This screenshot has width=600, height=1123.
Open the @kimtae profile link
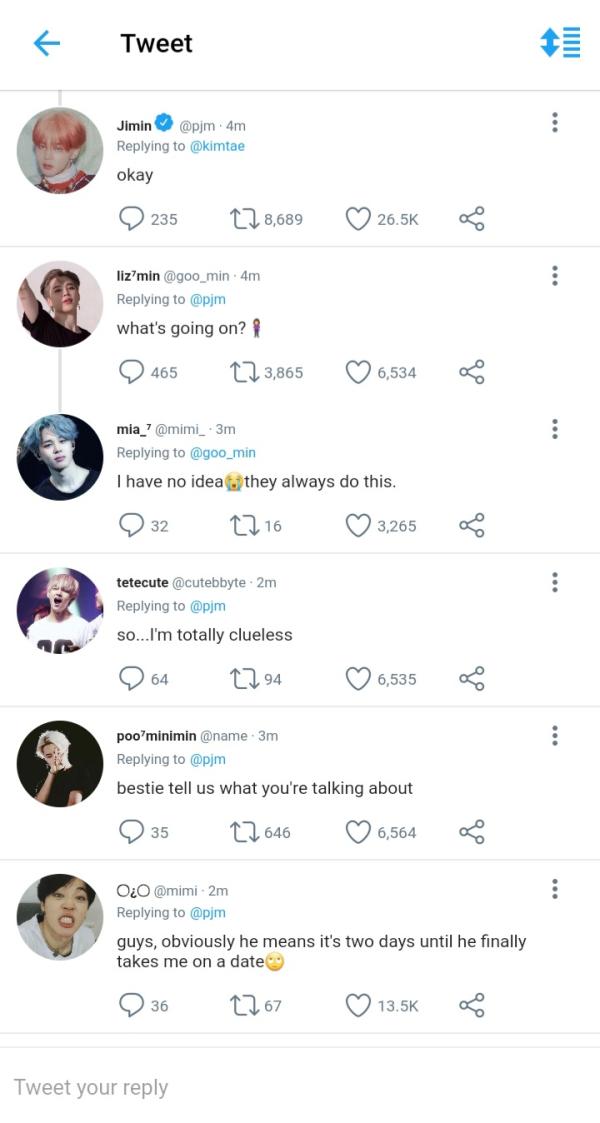pyautogui.click(x=217, y=146)
